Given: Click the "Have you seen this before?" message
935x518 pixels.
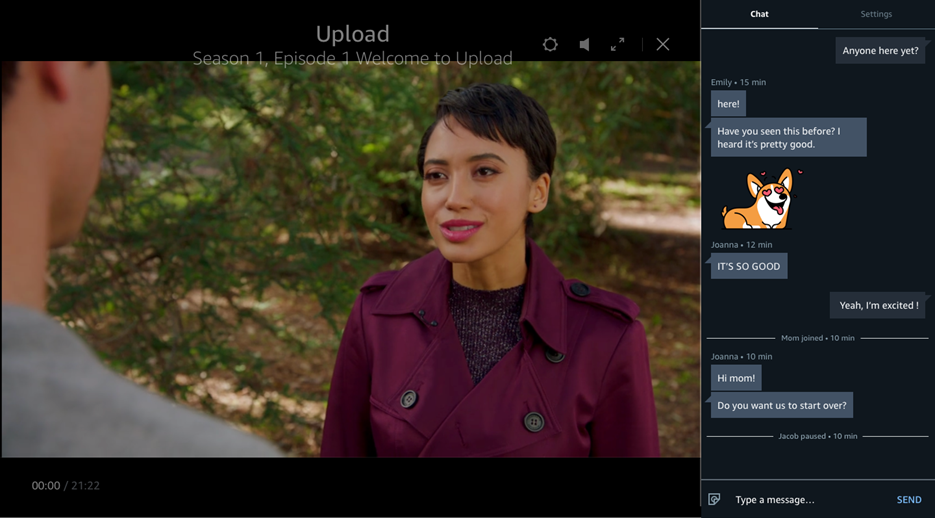Looking at the screenshot, I should pos(788,138).
